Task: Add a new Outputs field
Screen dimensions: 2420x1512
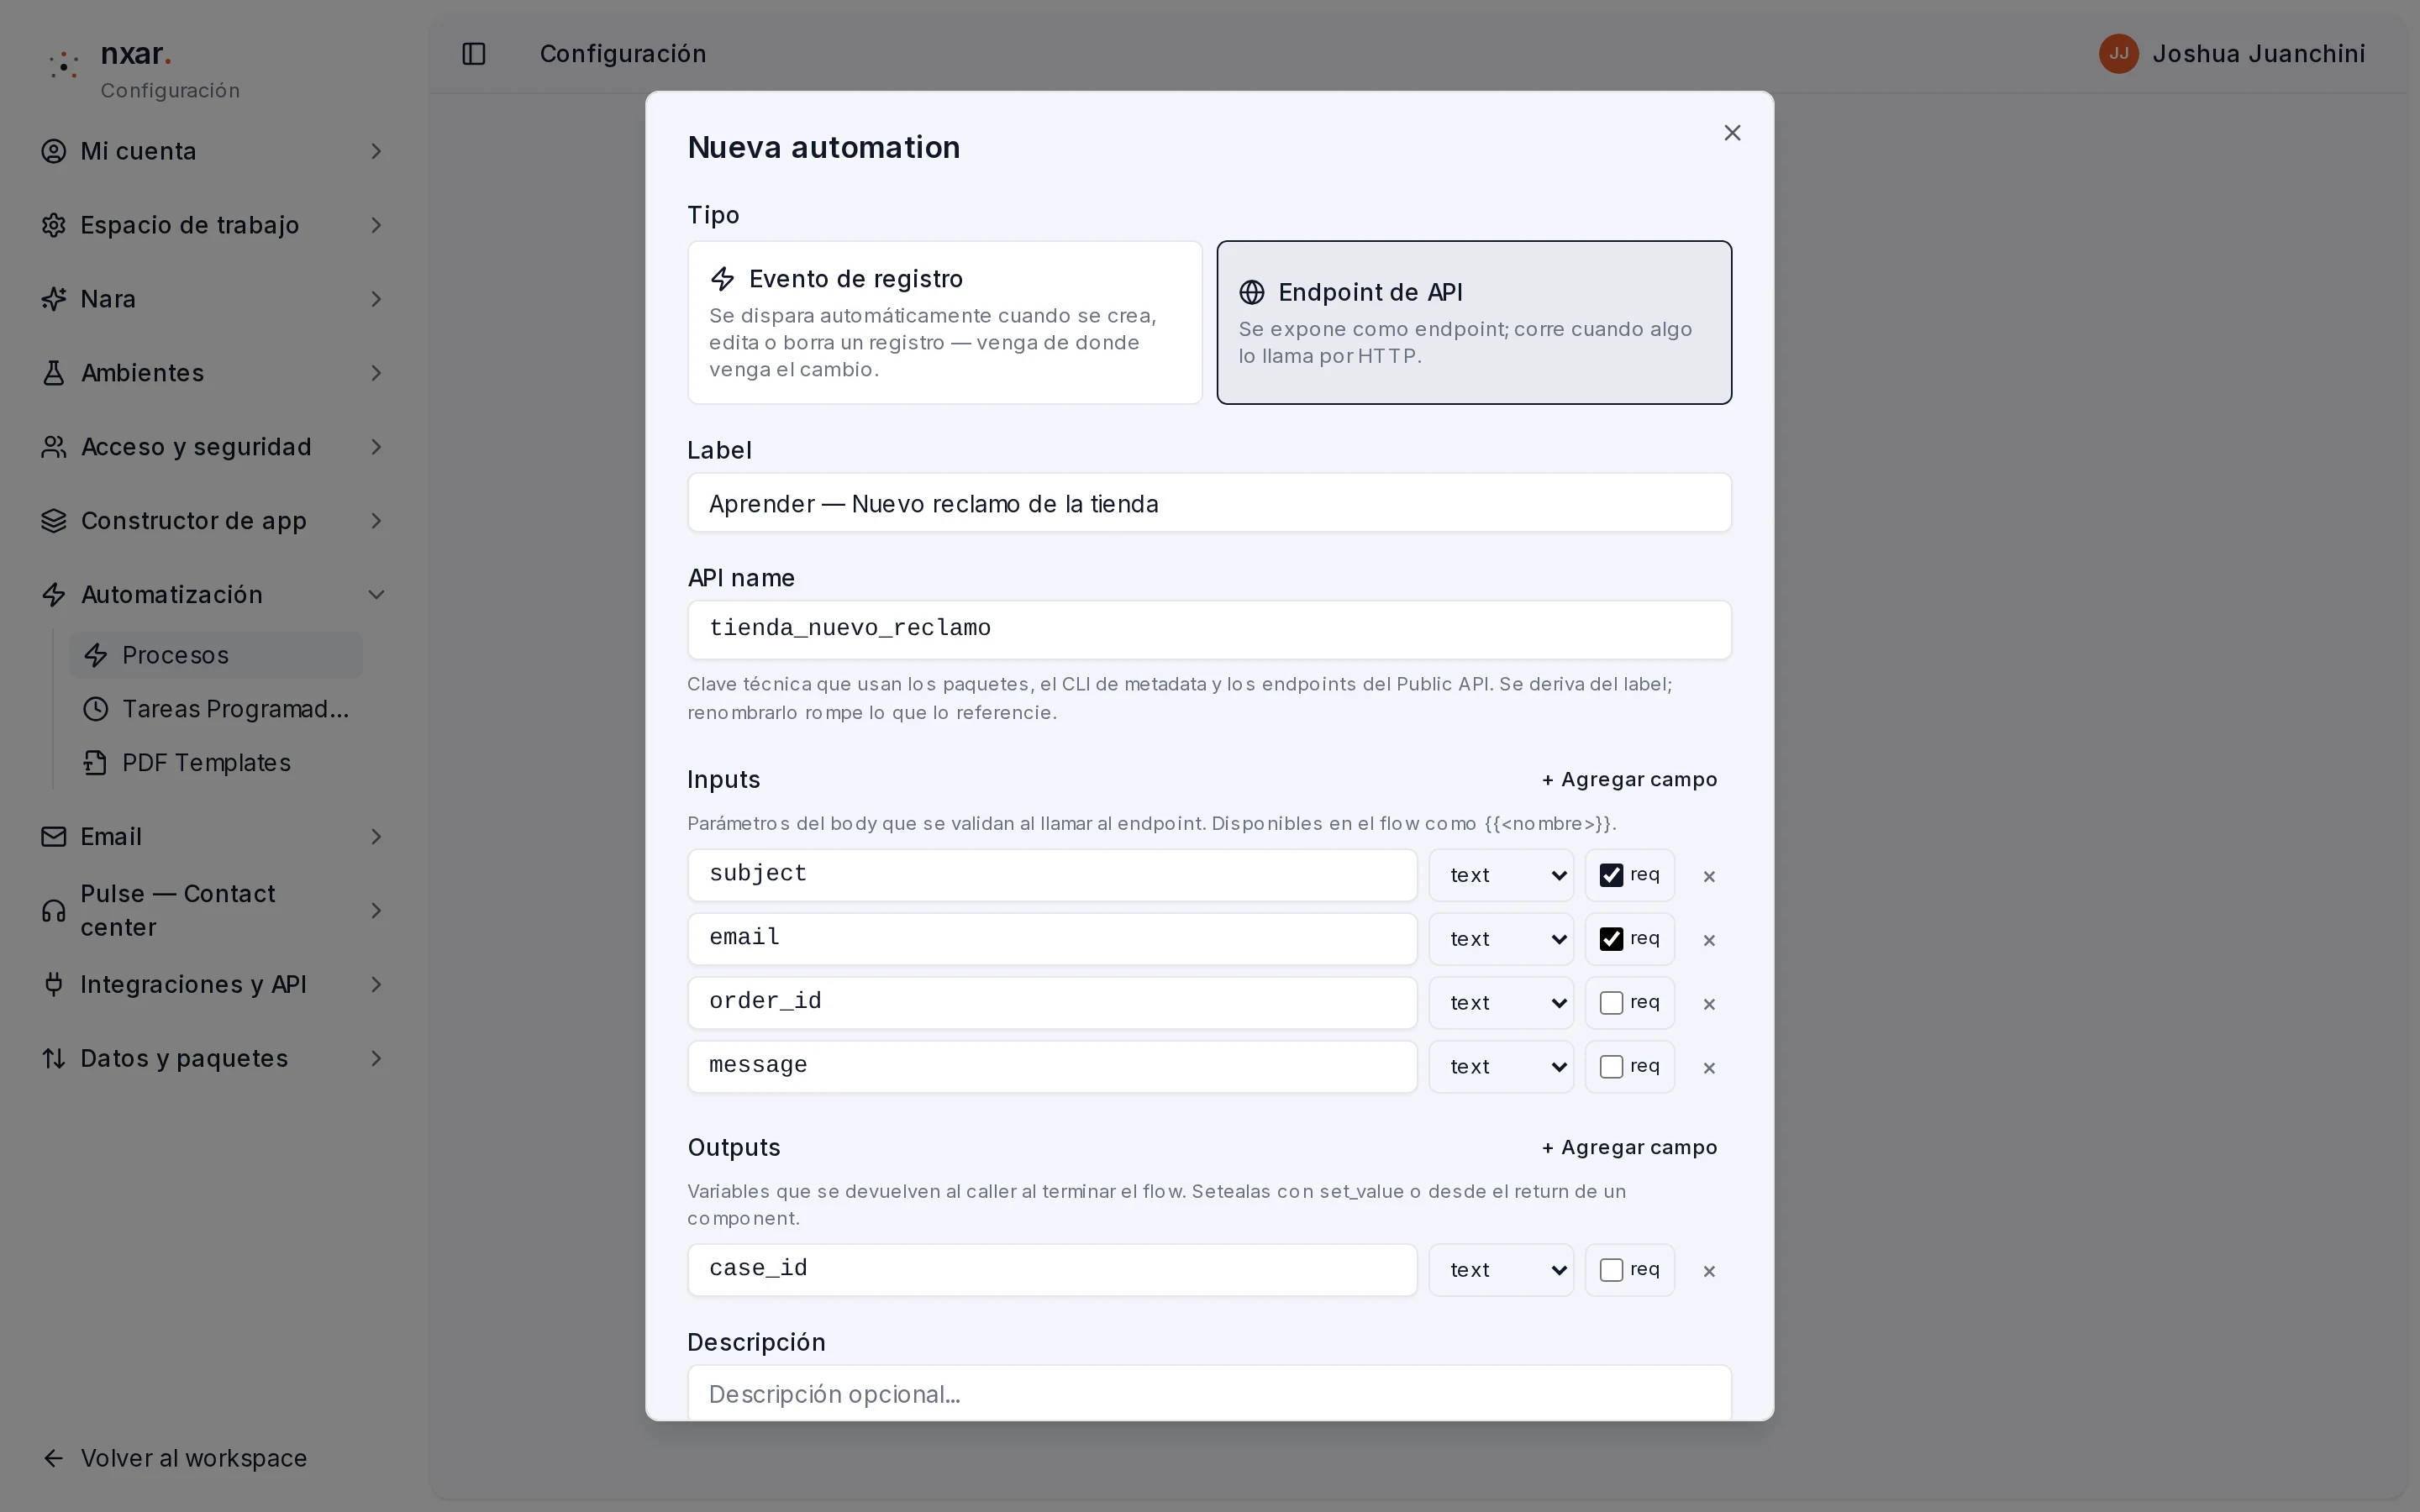Action: pyautogui.click(x=1629, y=1148)
